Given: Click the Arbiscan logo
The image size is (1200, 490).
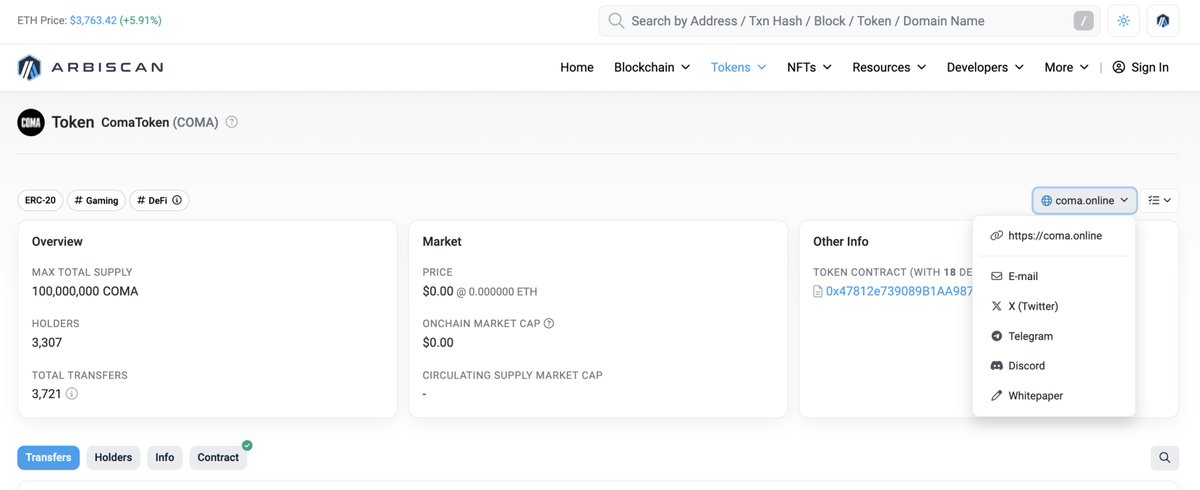Looking at the screenshot, I should [x=90, y=67].
